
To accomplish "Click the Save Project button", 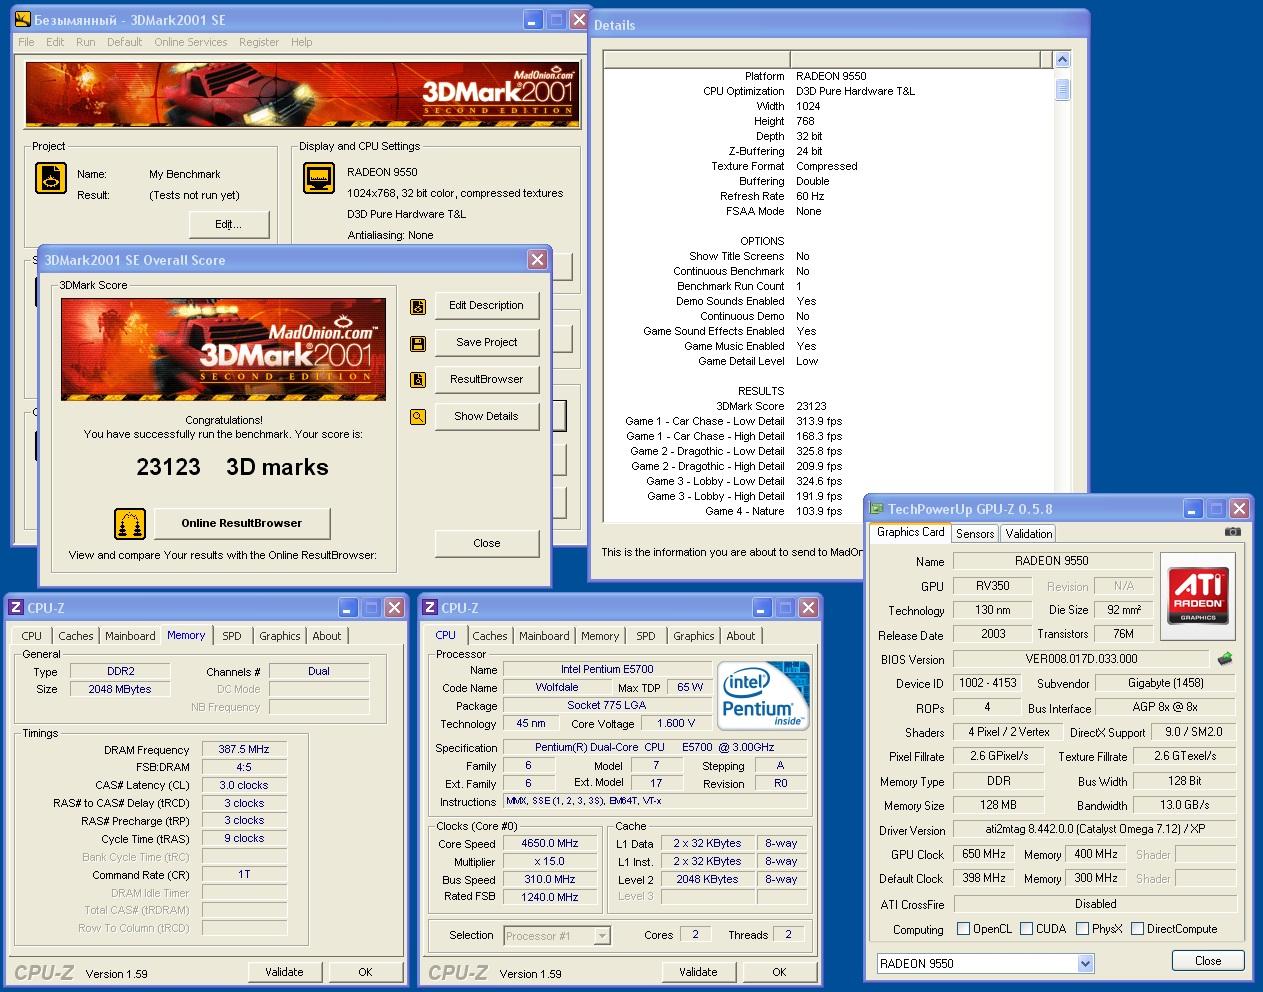I will (x=487, y=343).
